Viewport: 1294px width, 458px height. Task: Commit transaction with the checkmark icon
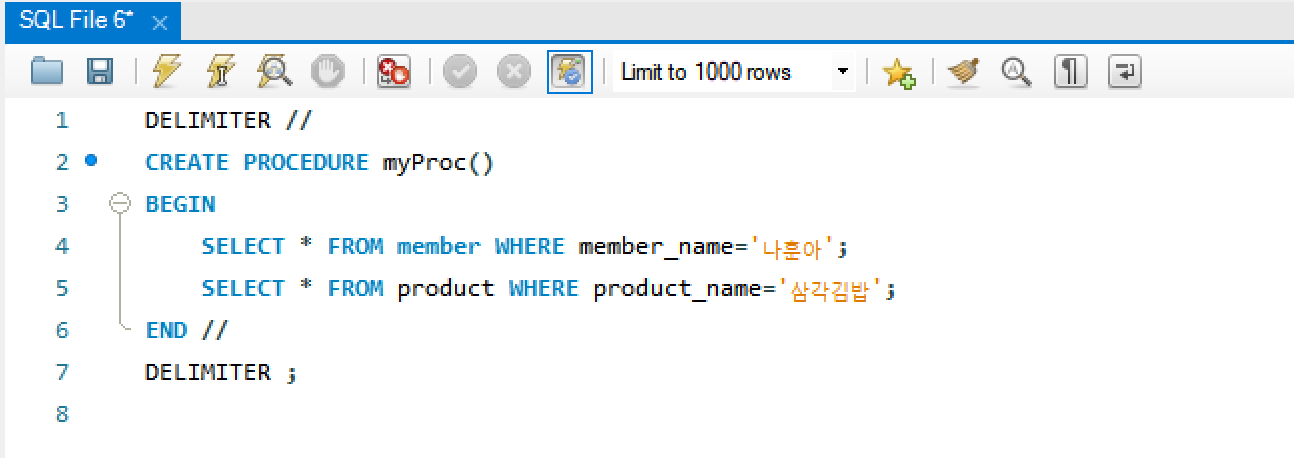click(x=460, y=72)
